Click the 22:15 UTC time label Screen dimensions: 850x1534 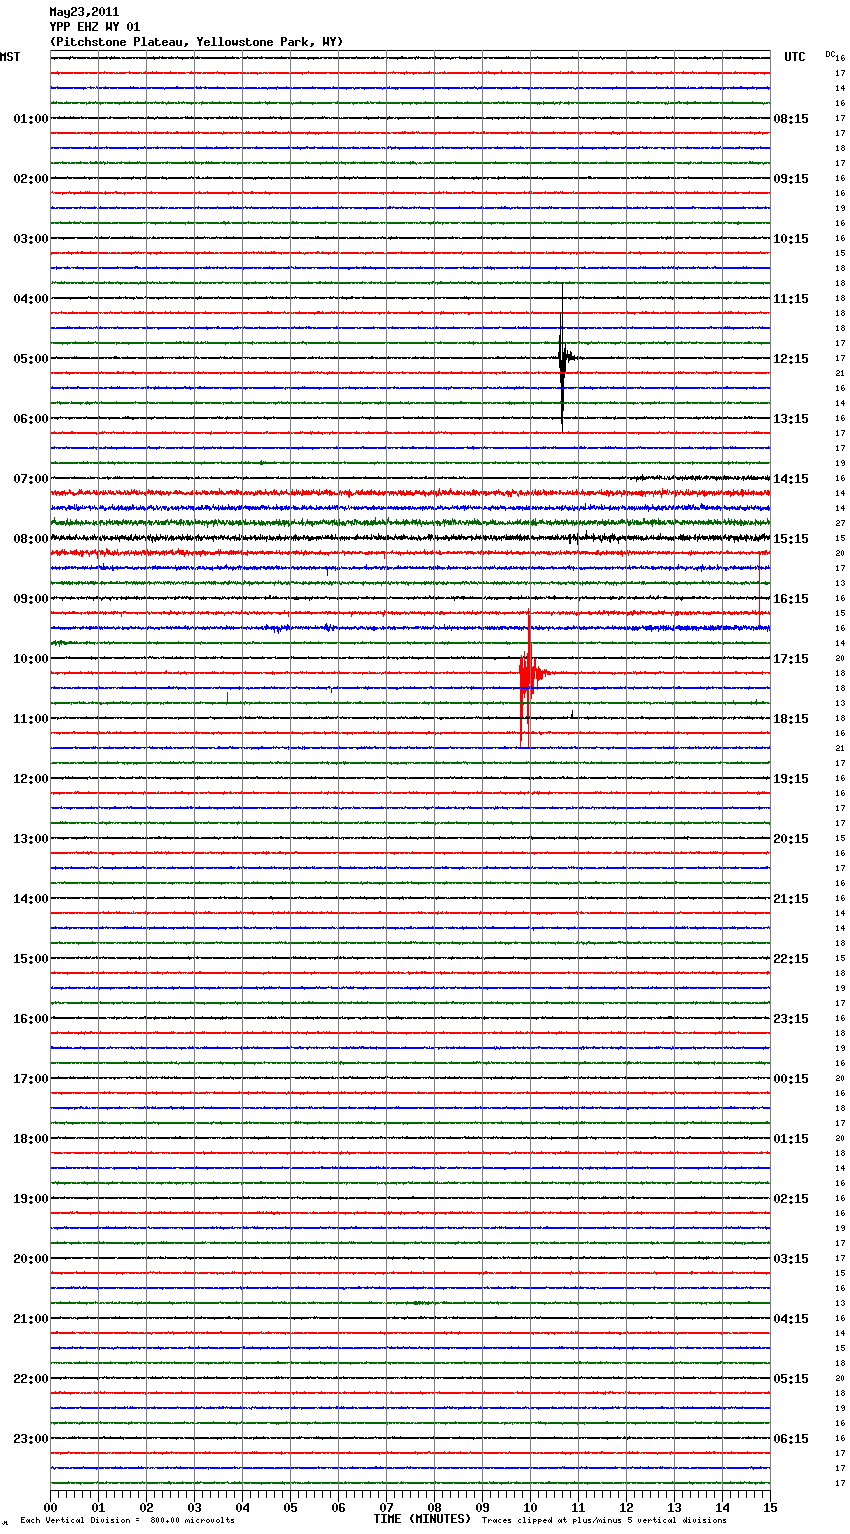(791, 959)
